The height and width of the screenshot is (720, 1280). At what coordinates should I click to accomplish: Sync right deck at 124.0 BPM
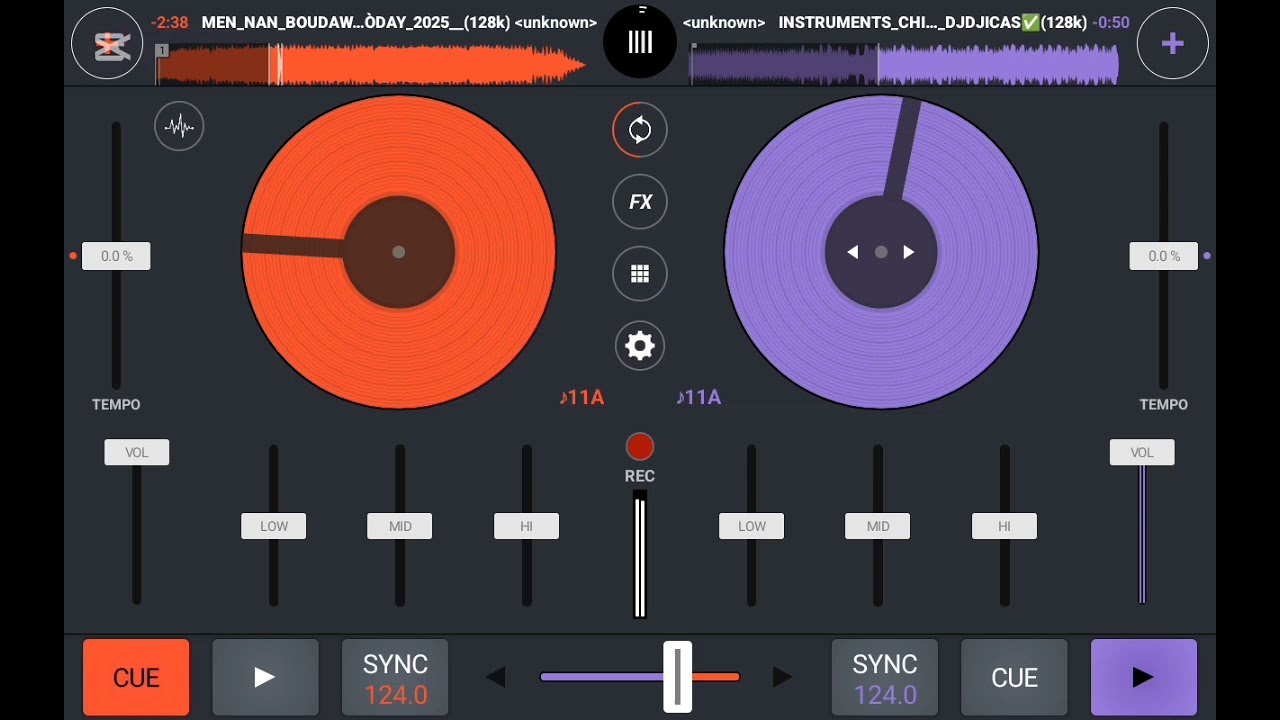885,677
